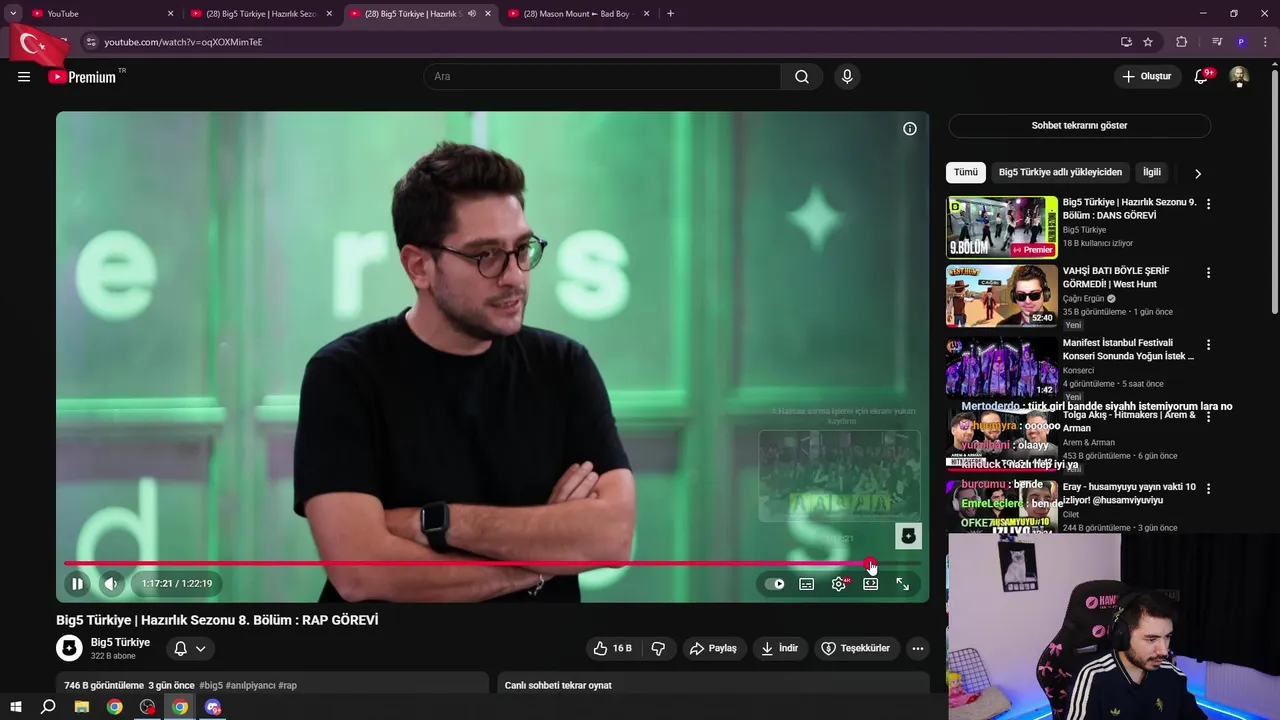Open YouTube notifications bell with 9+ badge
Screen dimensions: 1280x720
click(x=1202, y=77)
